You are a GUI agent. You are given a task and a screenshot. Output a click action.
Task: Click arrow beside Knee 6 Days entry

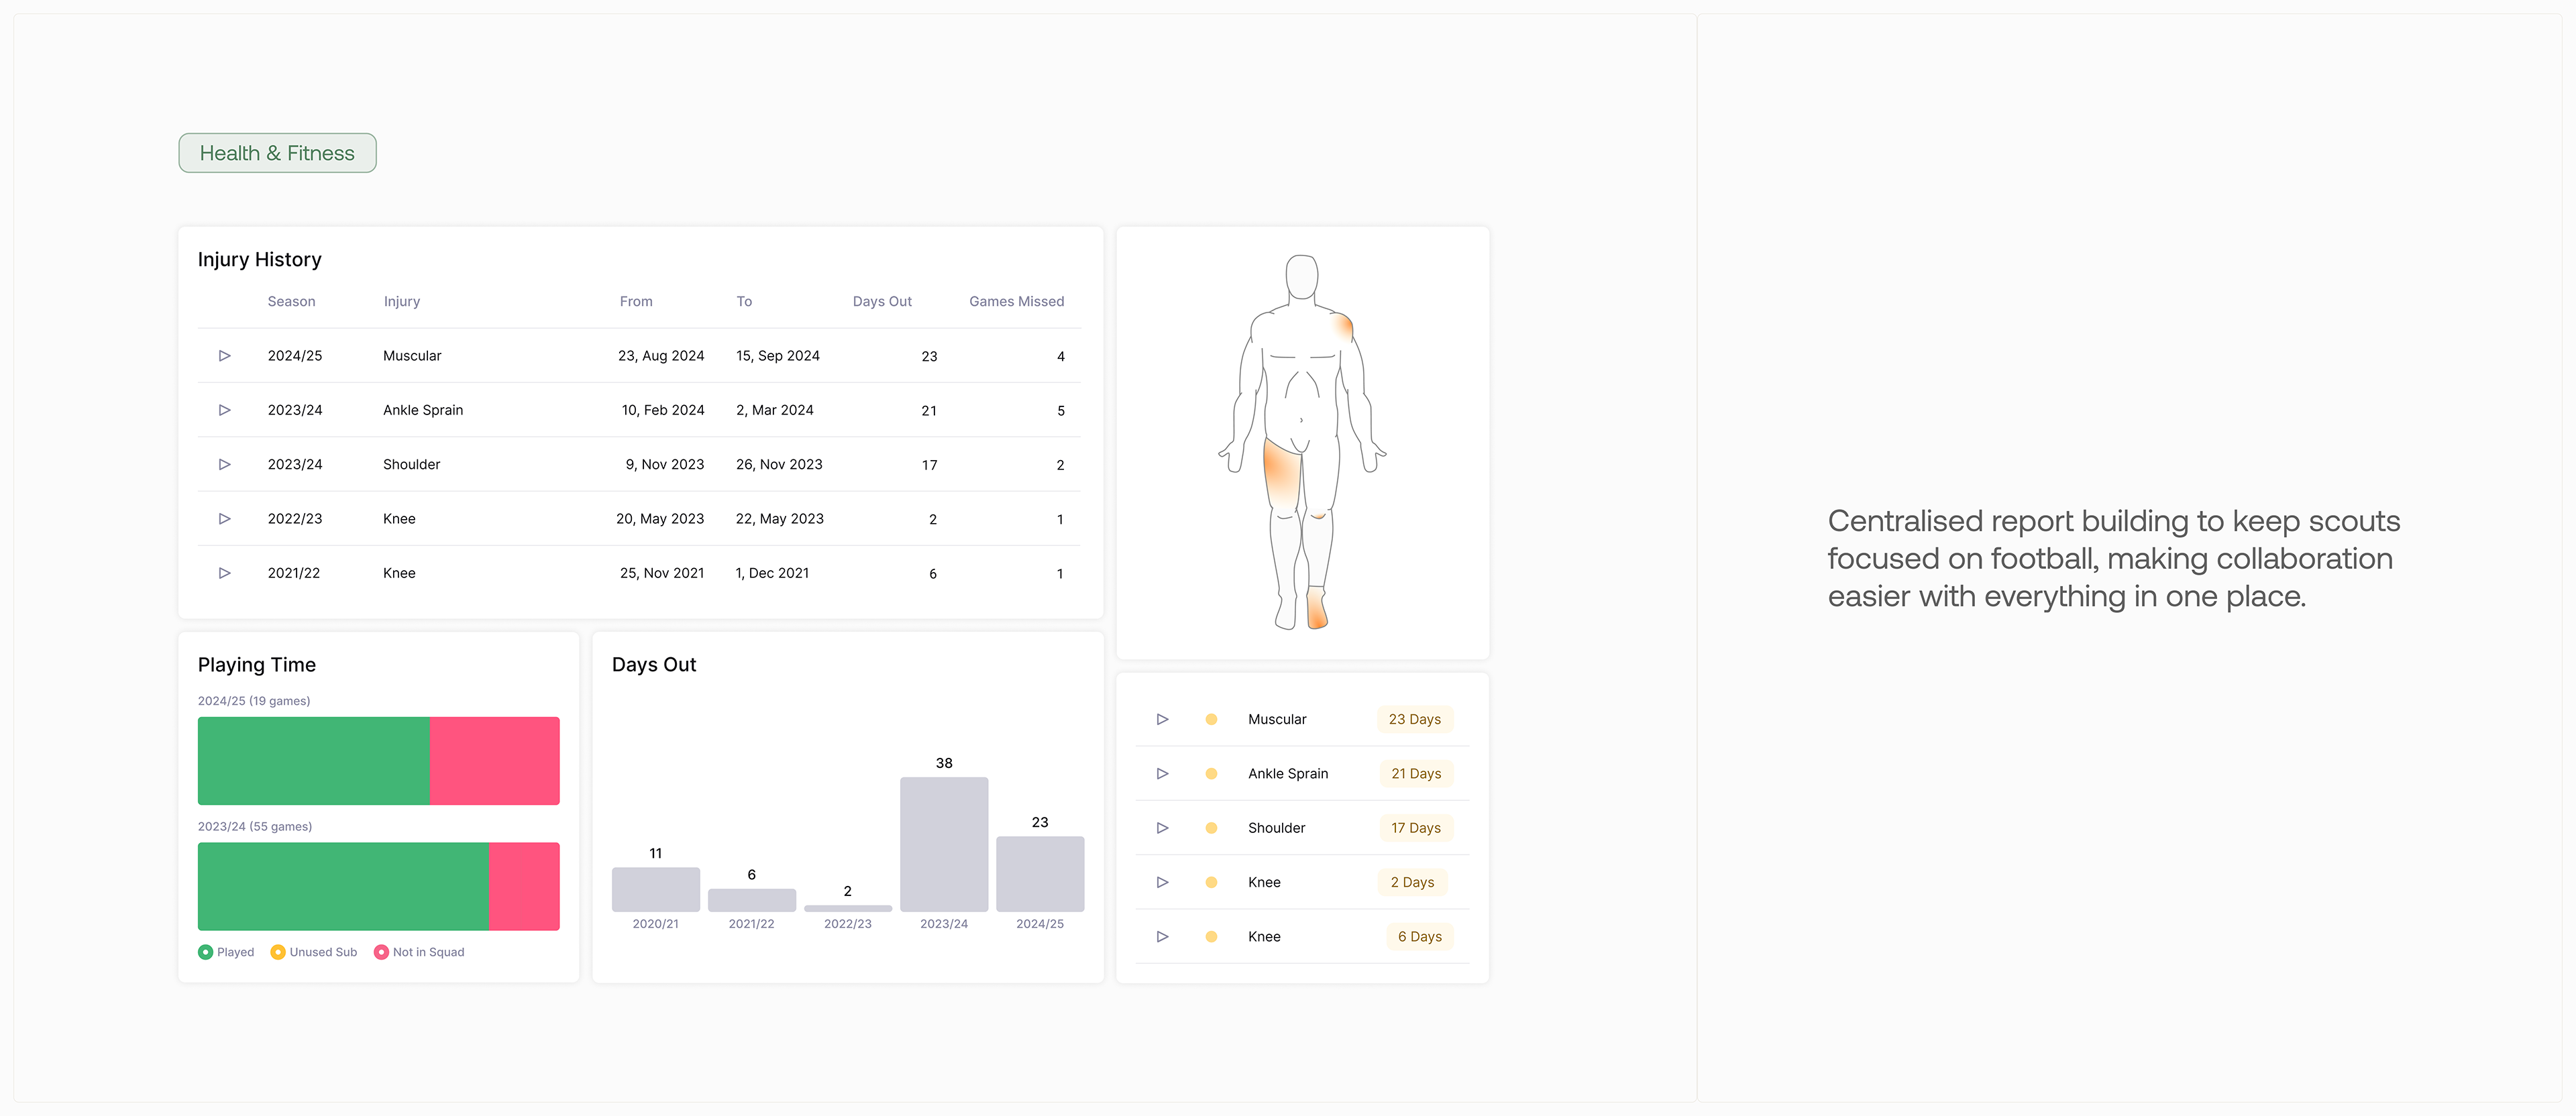coord(1162,937)
